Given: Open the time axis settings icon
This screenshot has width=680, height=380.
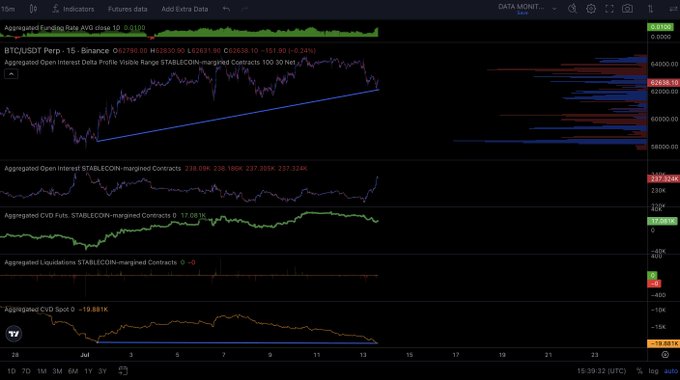Looking at the screenshot, I should coord(665,355).
